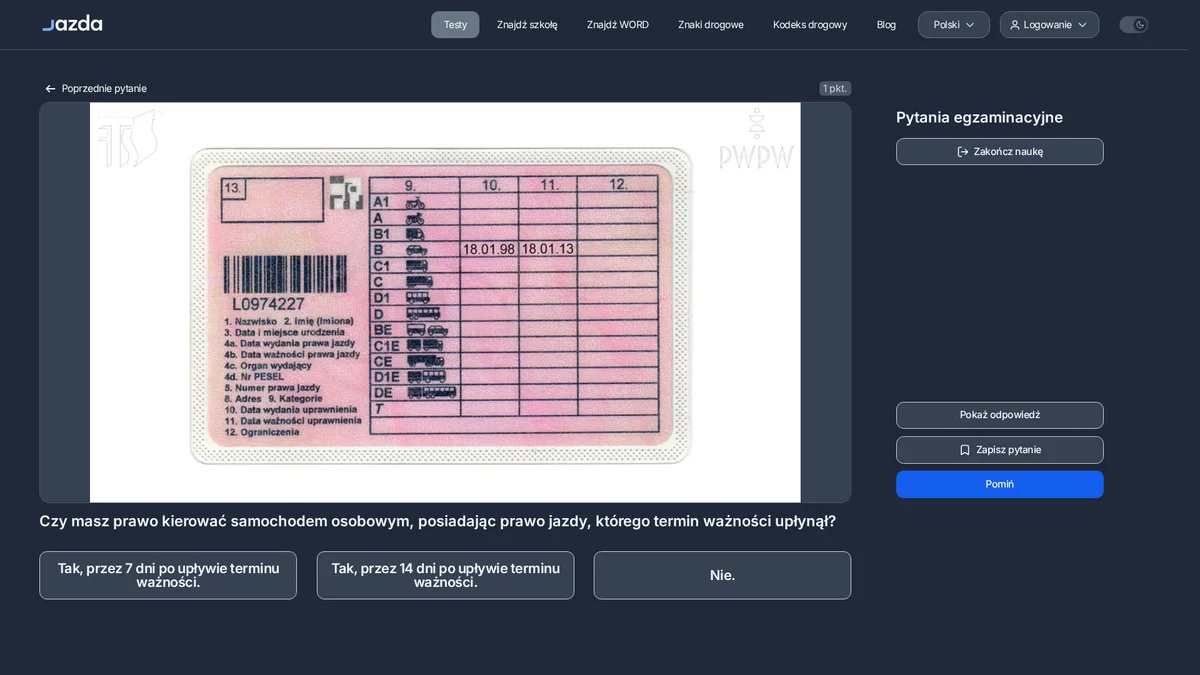Image resolution: width=1200 pixels, height=675 pixels.
Task: Choose answer 'Nie.'
Action: [x=722, y=575]
